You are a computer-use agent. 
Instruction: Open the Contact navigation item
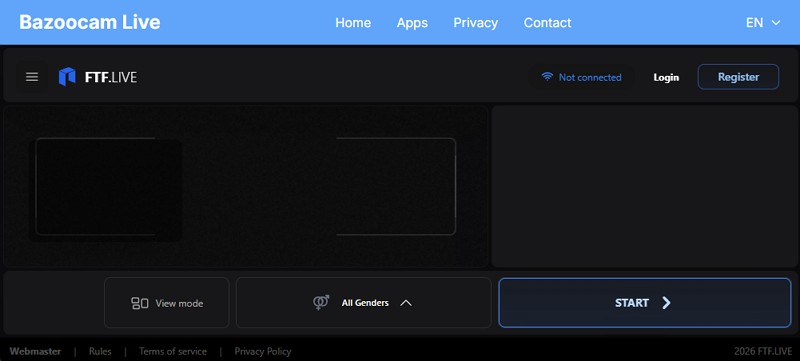tap(547, 23)
